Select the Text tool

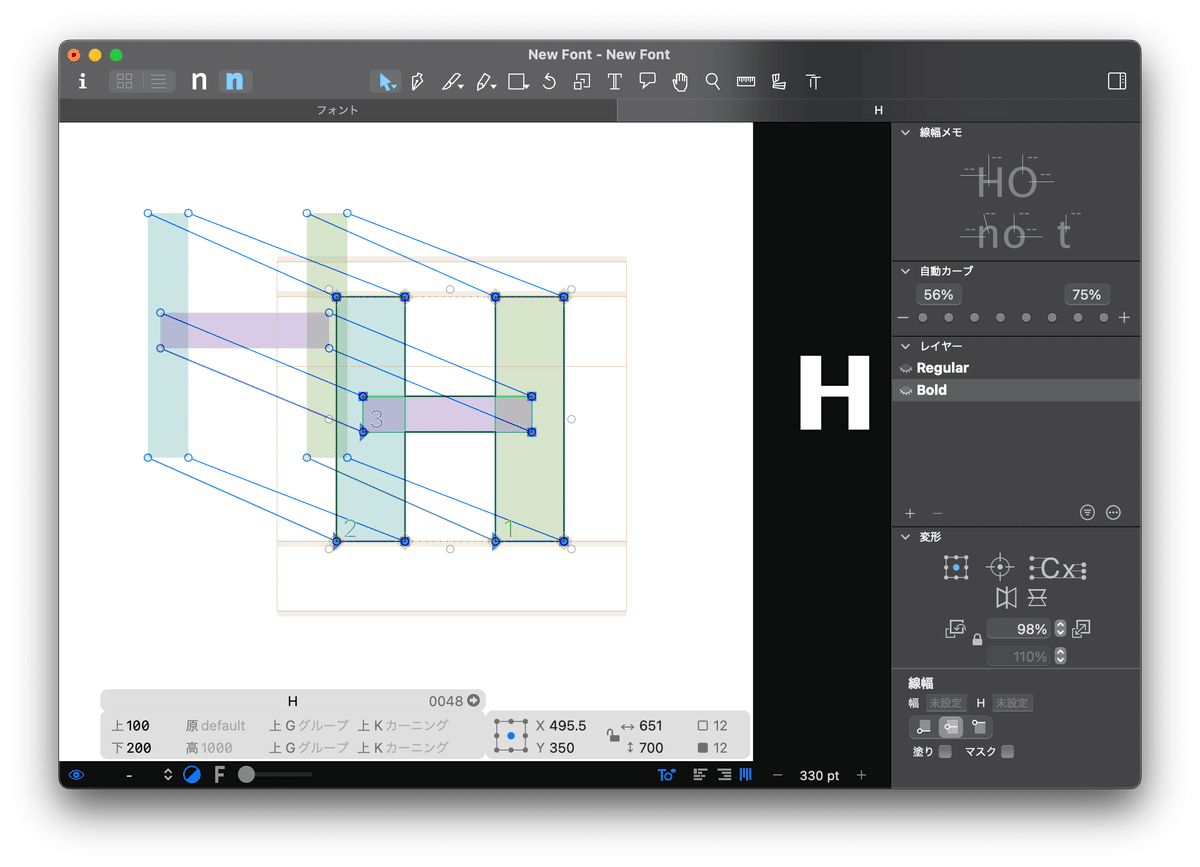pos(615,82)
